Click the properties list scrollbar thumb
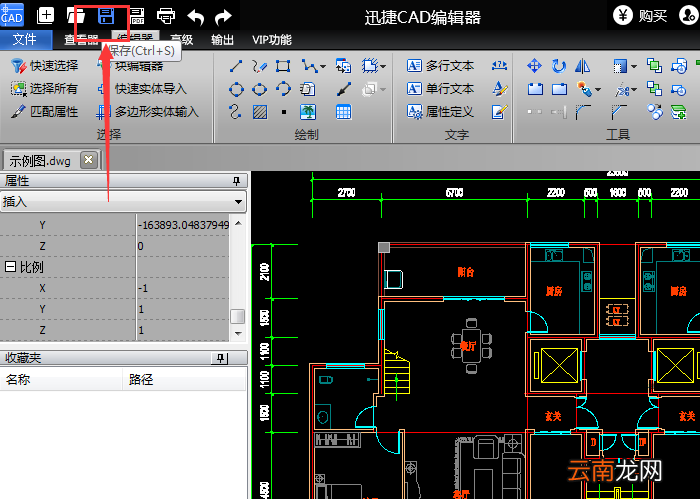 (238, 316)
